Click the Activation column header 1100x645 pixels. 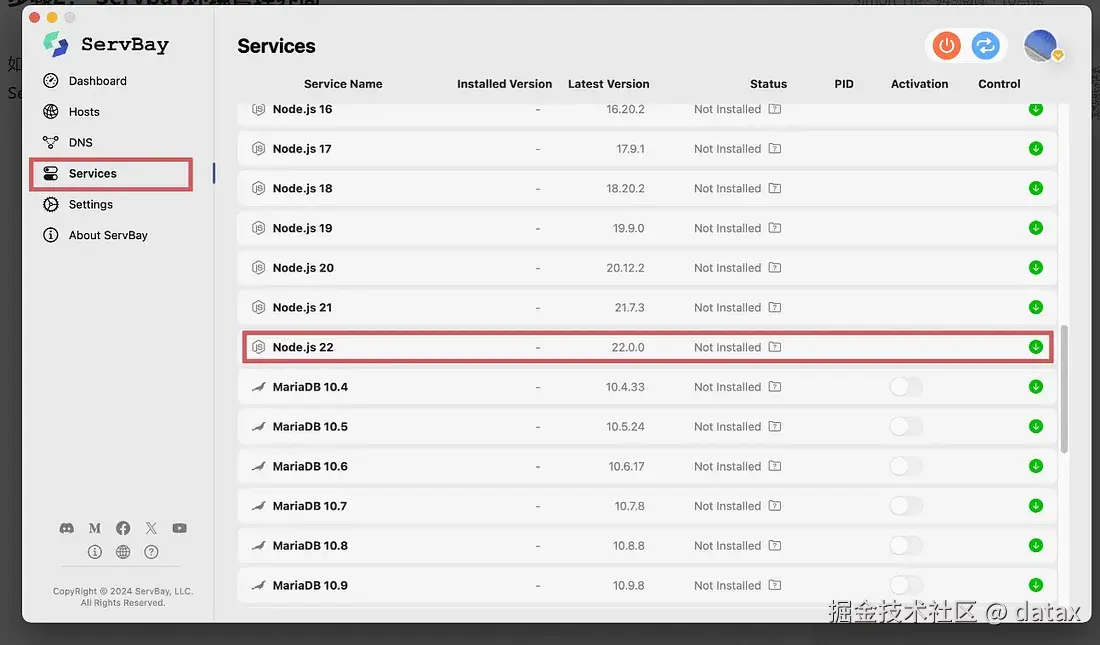919,84
